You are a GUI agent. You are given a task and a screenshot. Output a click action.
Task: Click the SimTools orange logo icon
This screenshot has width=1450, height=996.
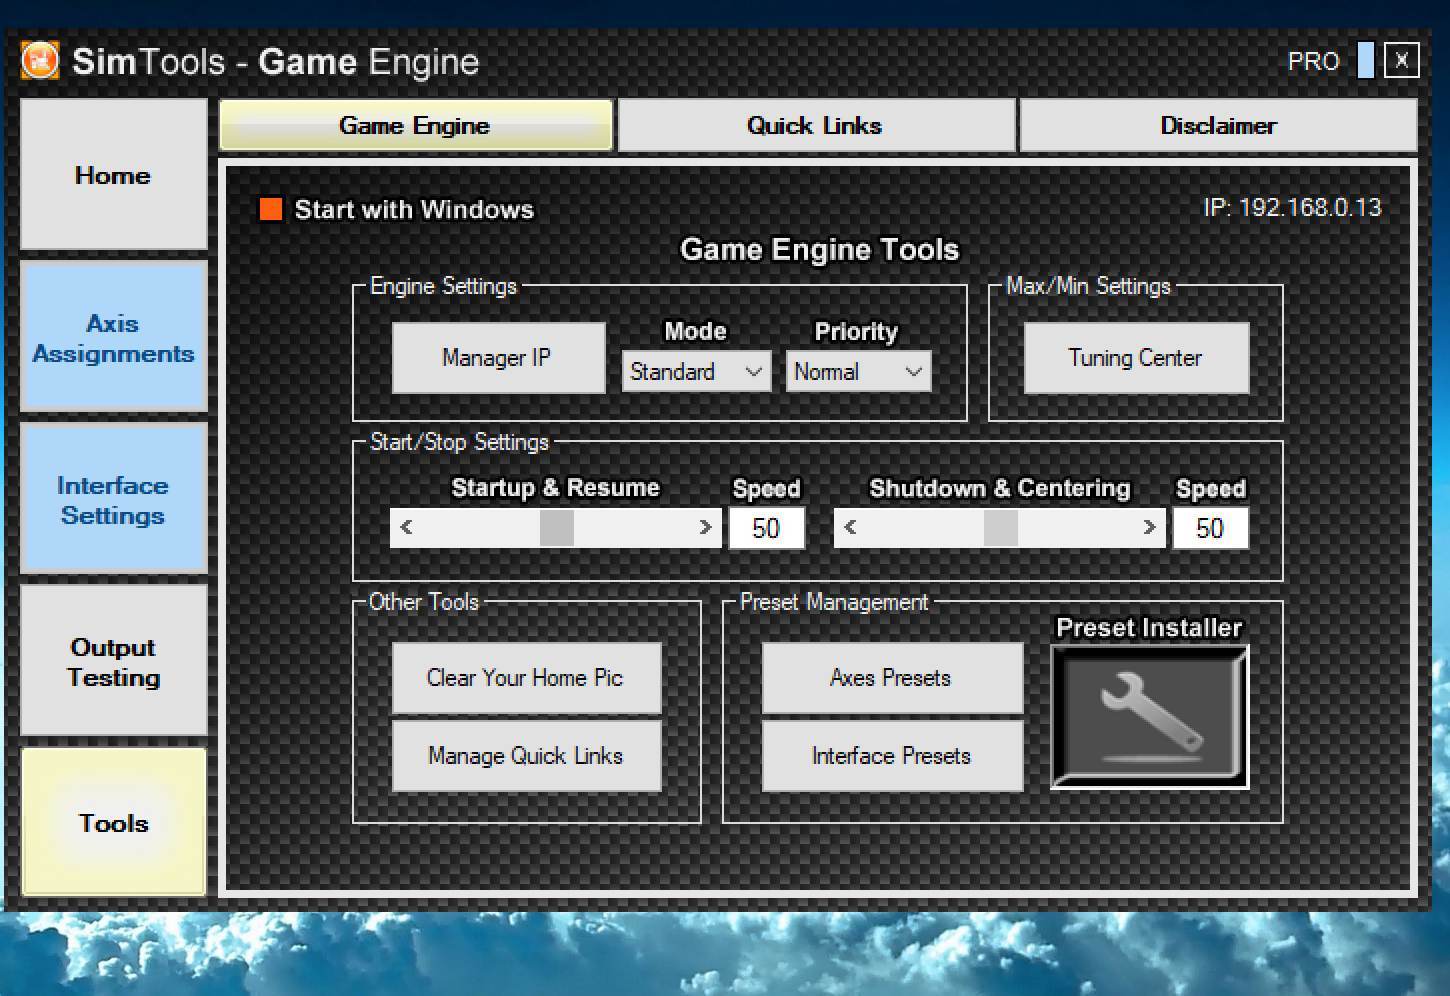[x=40, y=60]
